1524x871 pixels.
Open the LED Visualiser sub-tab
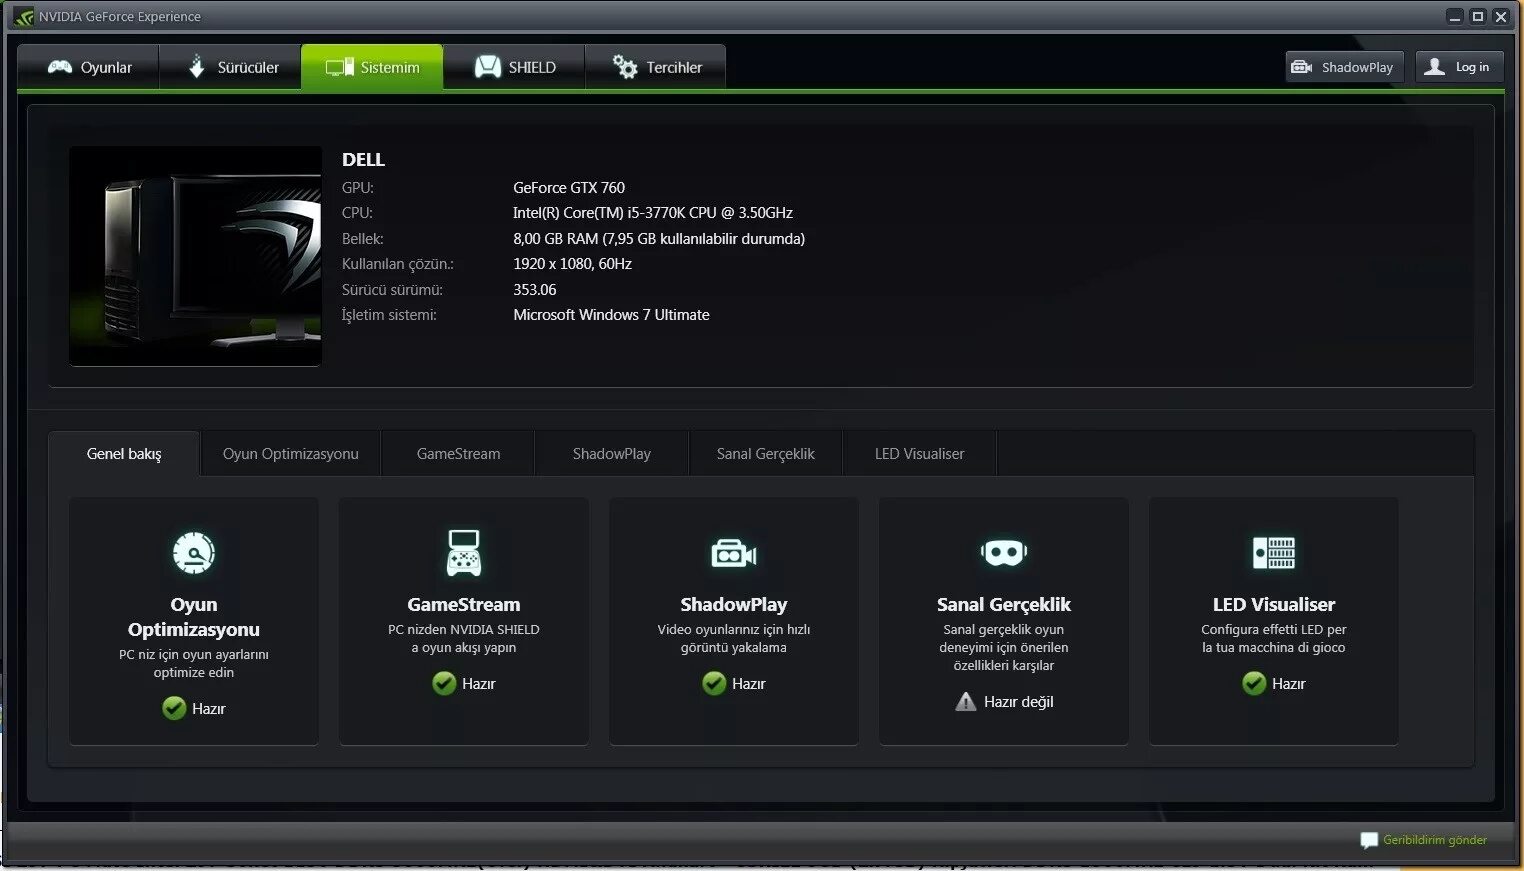[x=919, y=454]
